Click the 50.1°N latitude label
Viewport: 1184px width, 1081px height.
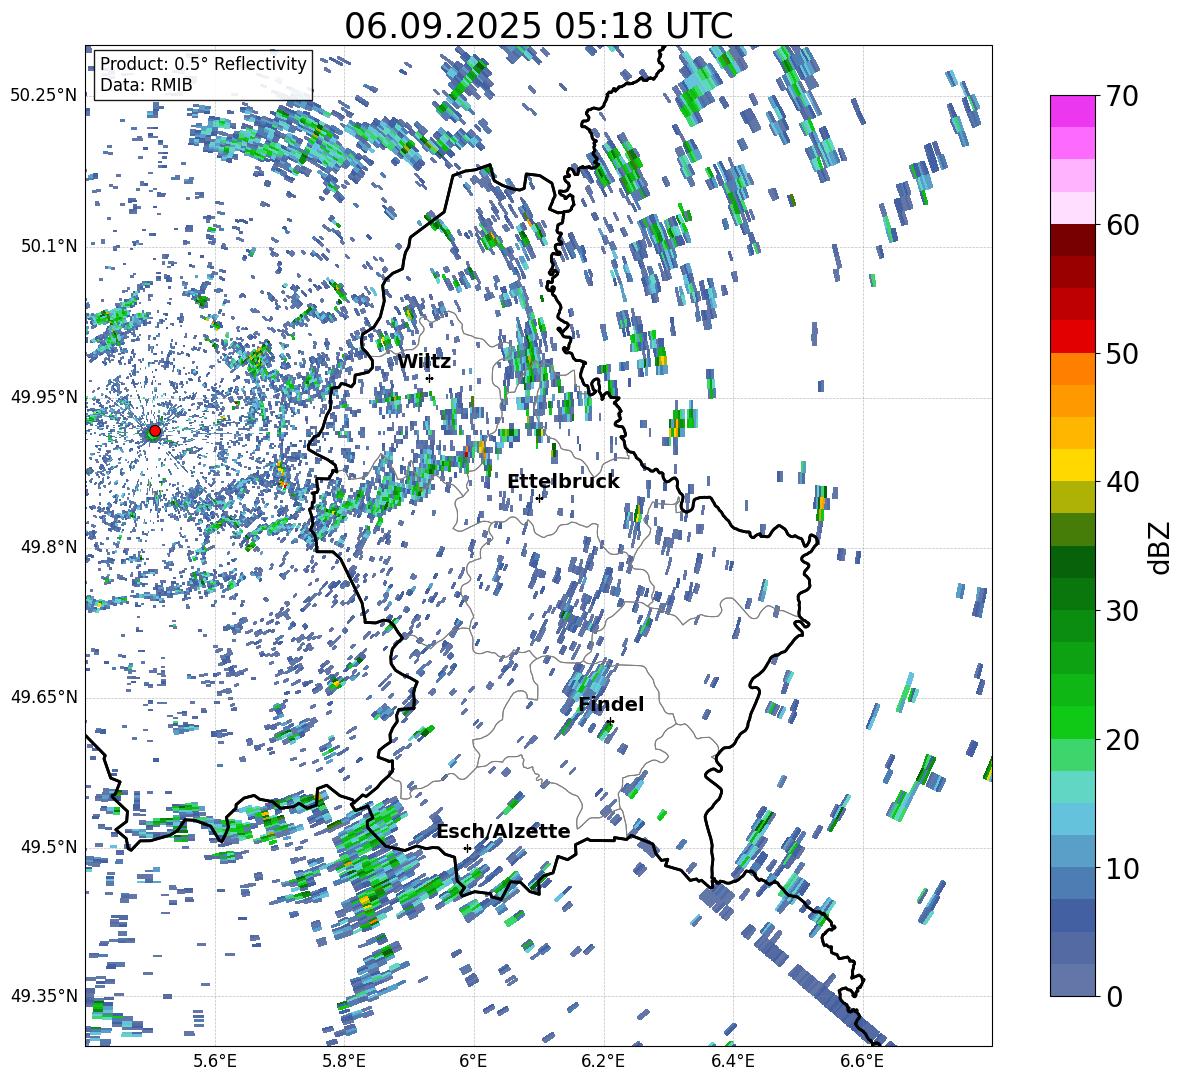[x=49, y=246]
